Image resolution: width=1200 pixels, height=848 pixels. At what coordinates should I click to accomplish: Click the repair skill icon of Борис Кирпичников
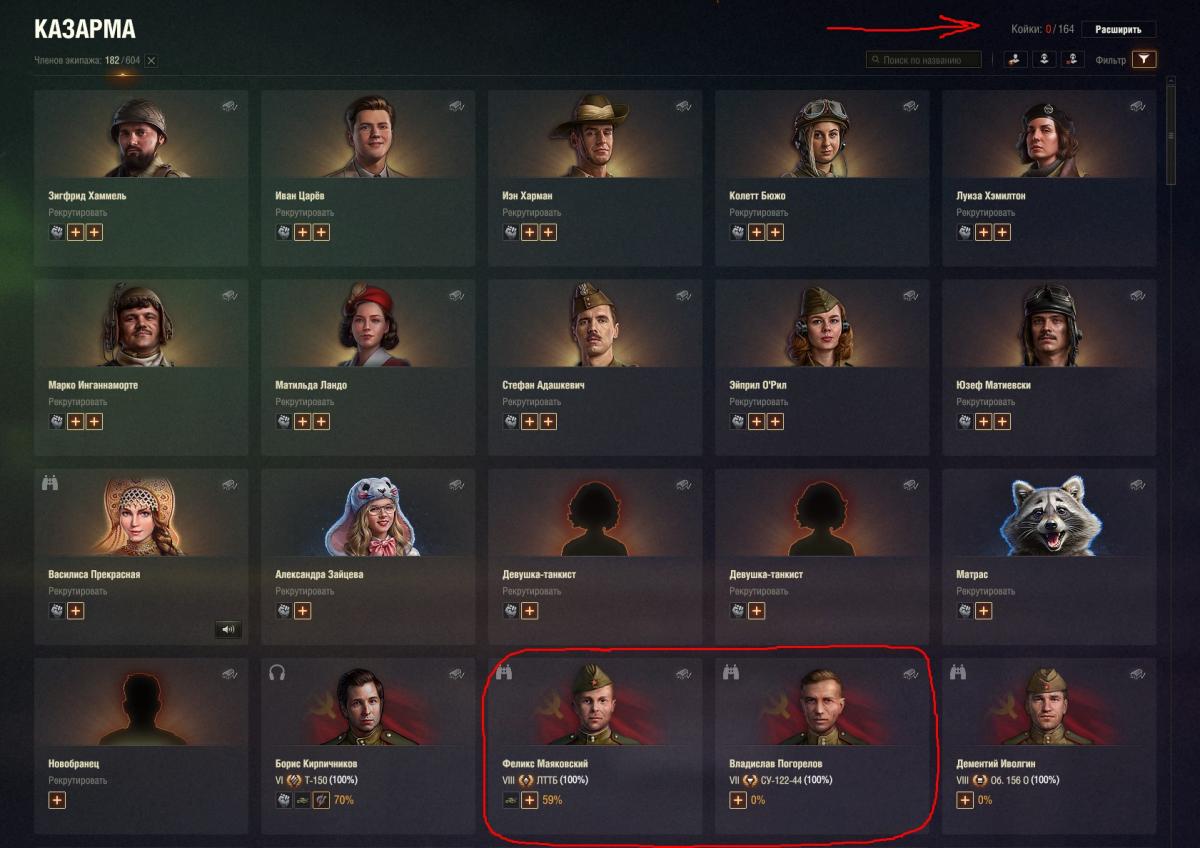point(321,800)
